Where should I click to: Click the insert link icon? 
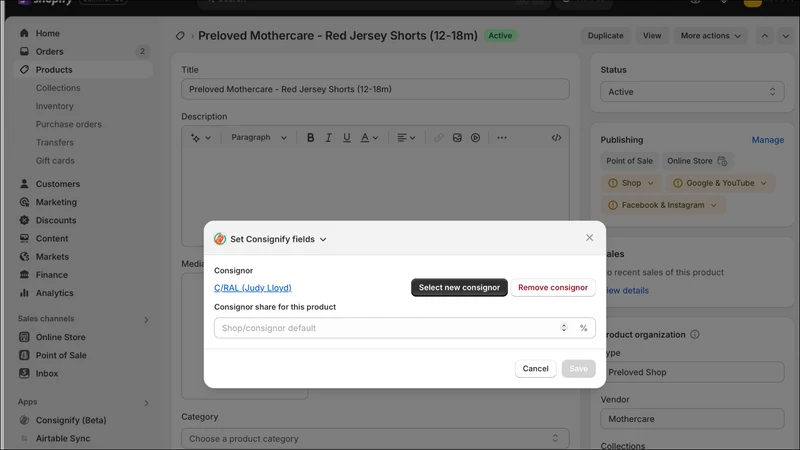coord(439,138)
